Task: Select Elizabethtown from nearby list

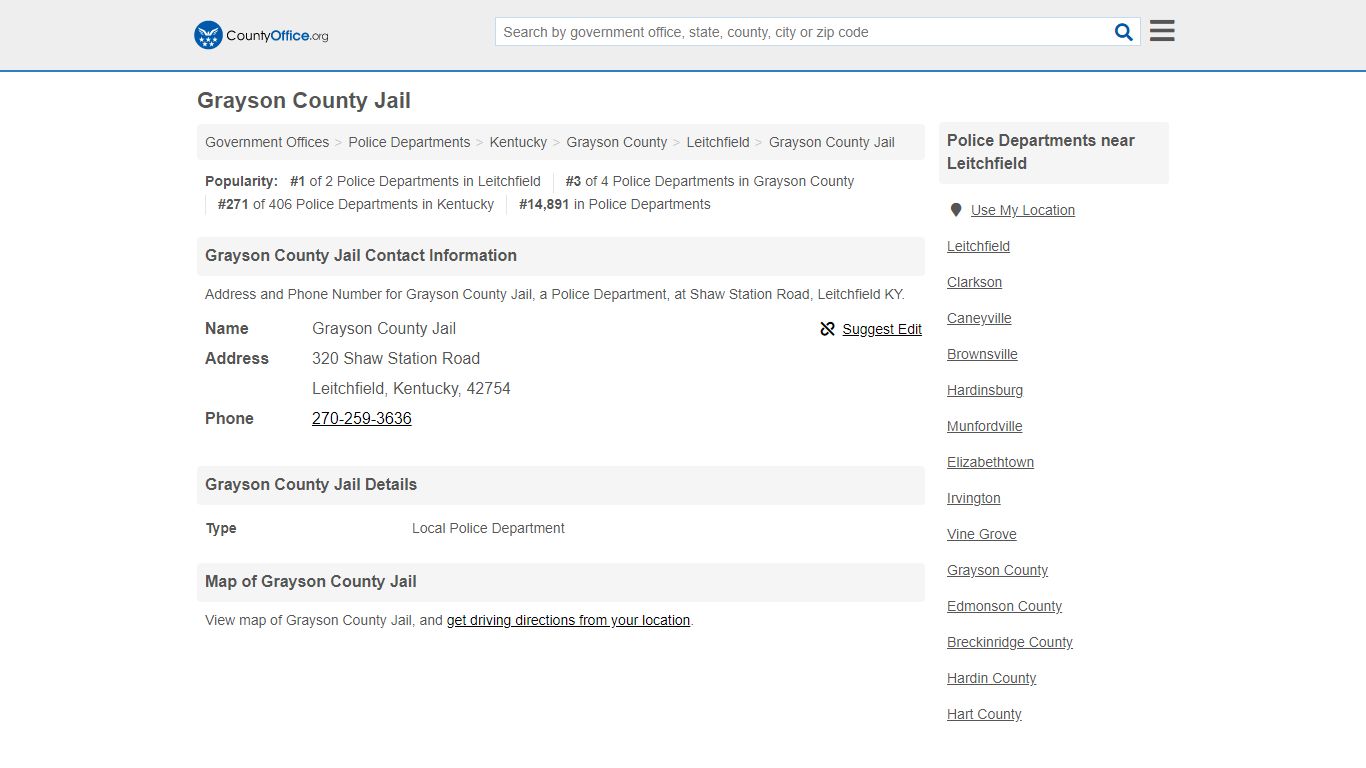Action: (990, 462)
